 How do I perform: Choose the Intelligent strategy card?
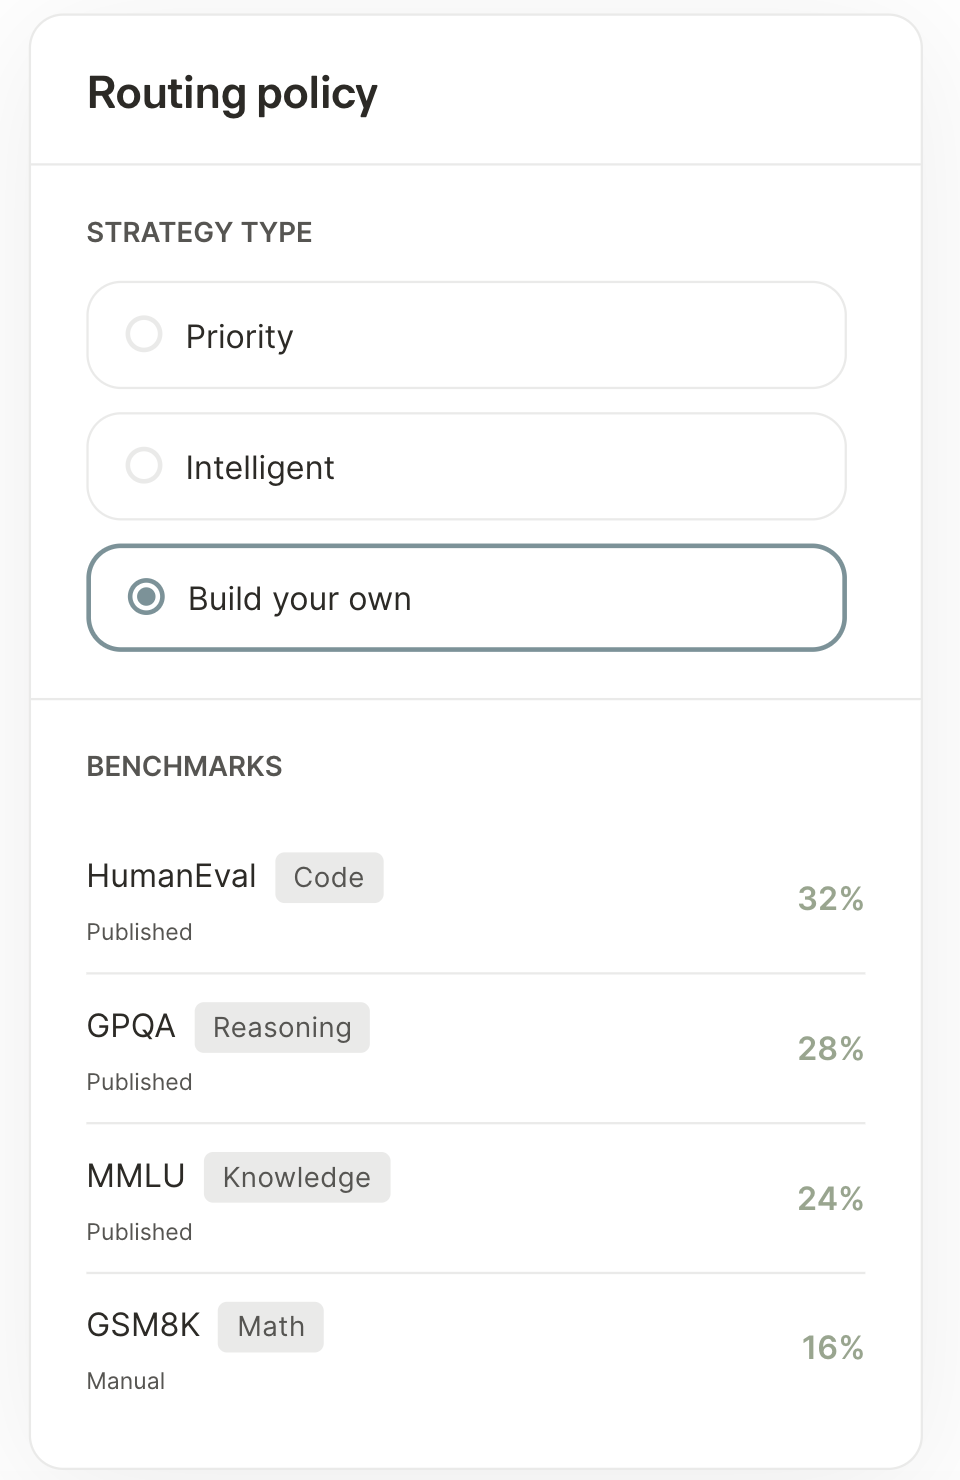tap(467, 466)
